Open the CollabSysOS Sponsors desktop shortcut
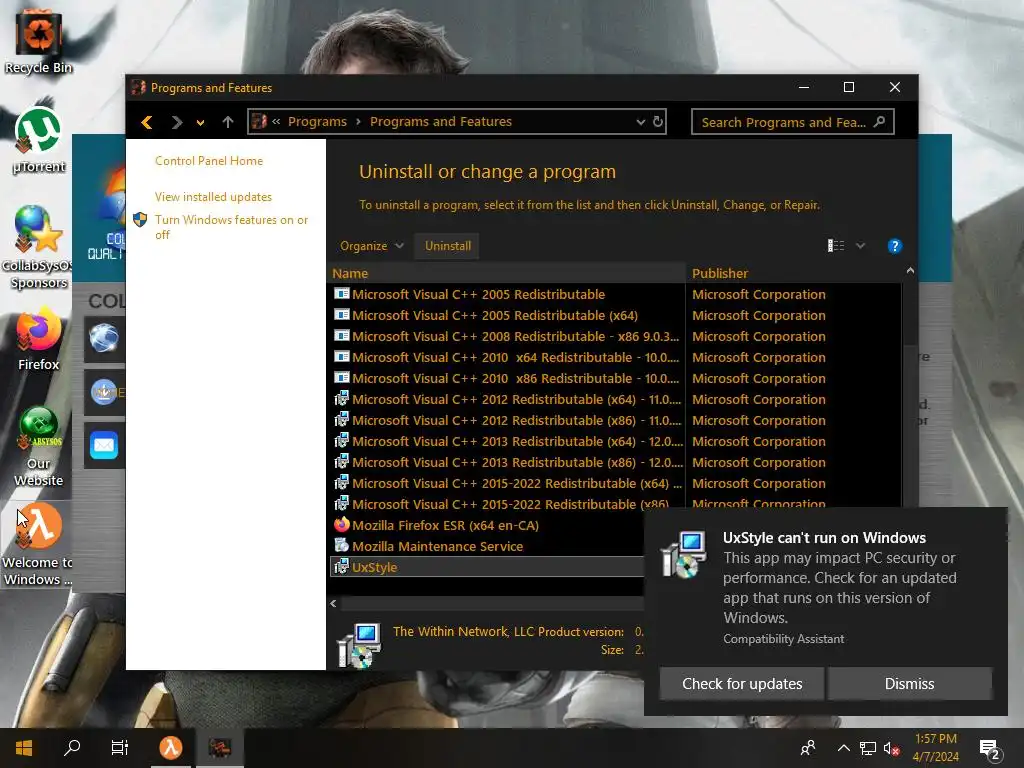 [37, 247]
